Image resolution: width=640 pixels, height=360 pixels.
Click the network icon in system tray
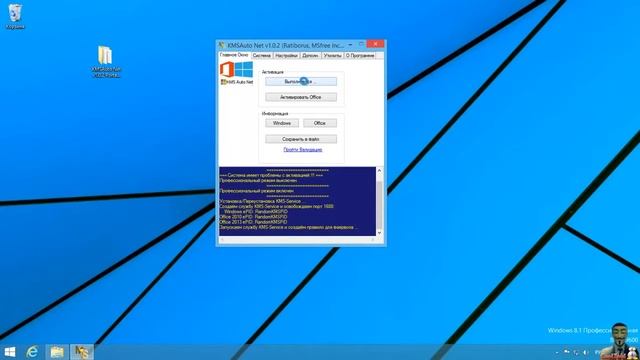(x=576, y=352)
